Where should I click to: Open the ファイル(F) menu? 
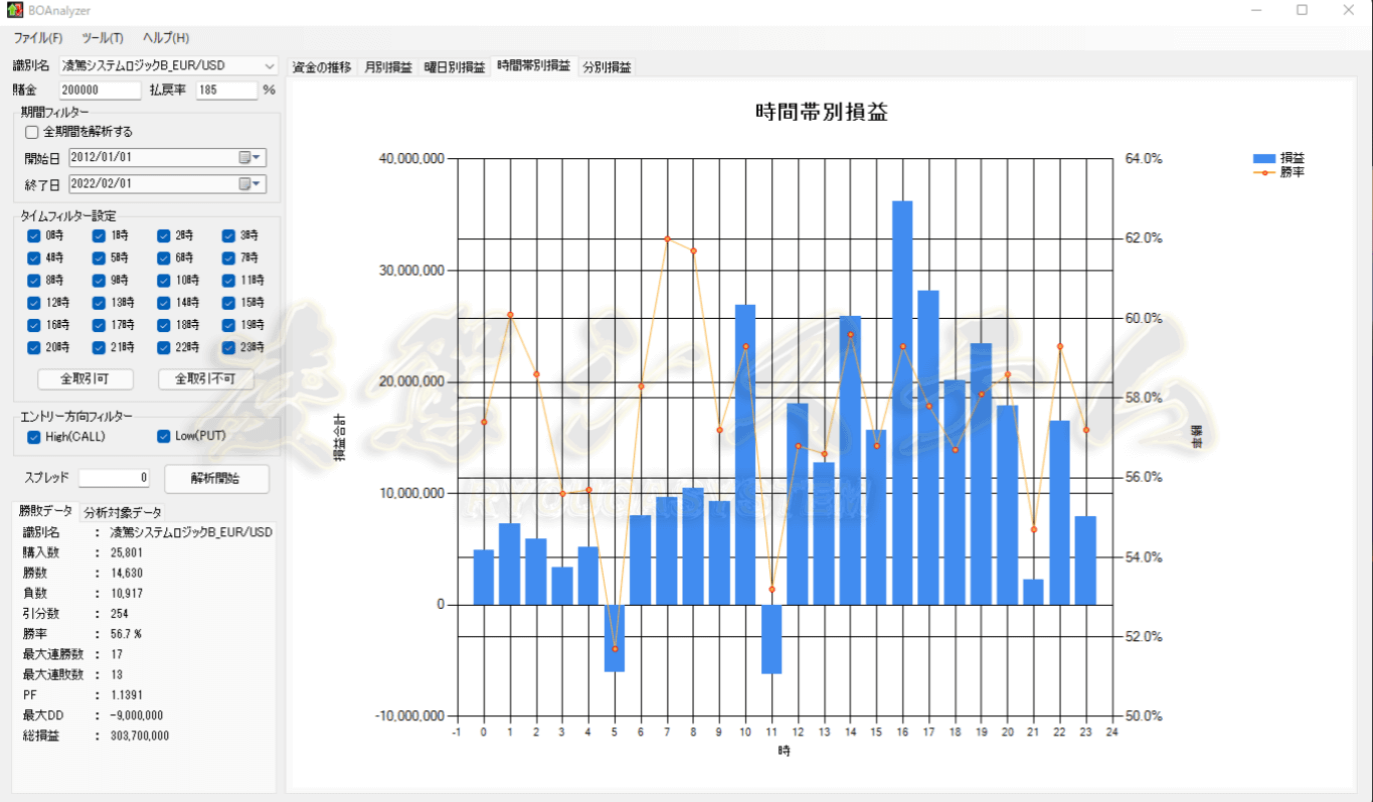38,38
